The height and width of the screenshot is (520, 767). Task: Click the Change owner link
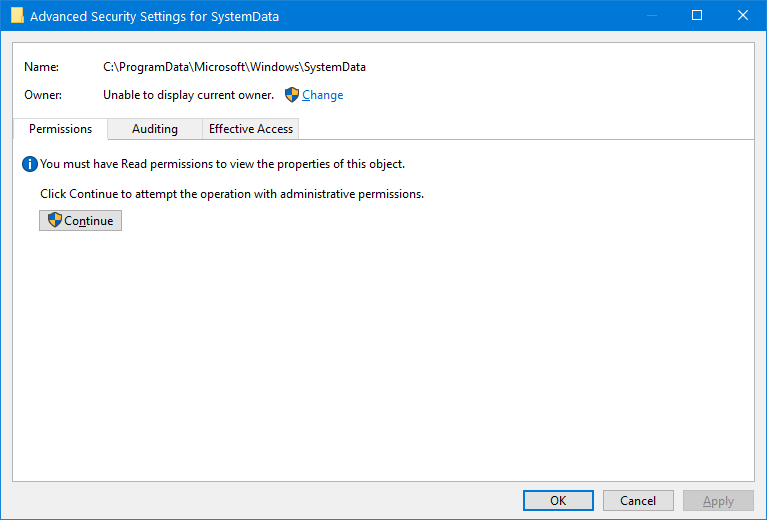pyautogui.click(x=322, y=95)
